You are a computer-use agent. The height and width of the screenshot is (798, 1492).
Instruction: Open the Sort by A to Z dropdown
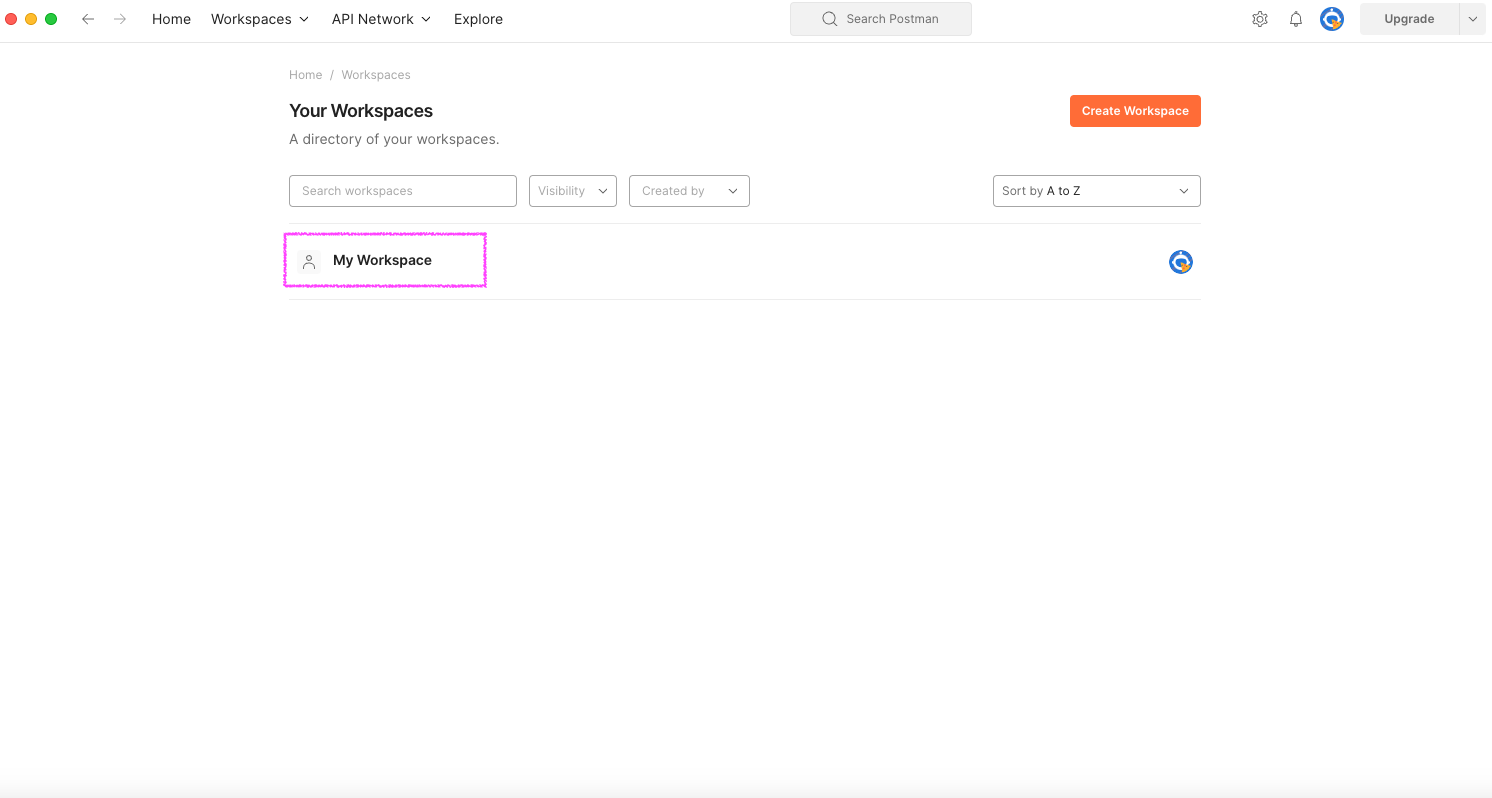pyautogui.click(x=1097, y=191)
